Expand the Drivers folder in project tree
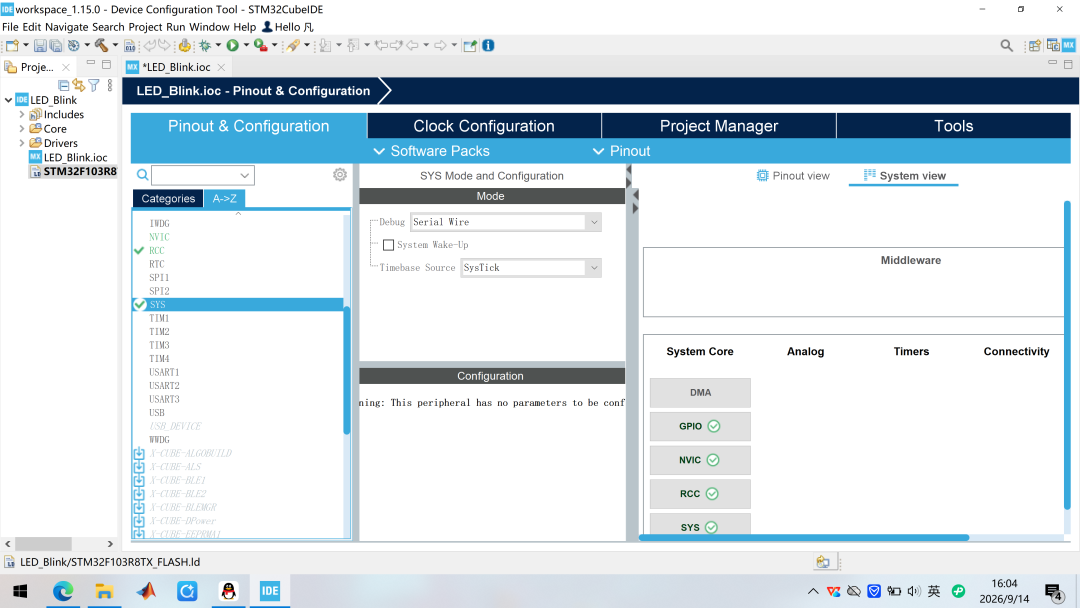 pyautogui.click(x=22, y=143)
